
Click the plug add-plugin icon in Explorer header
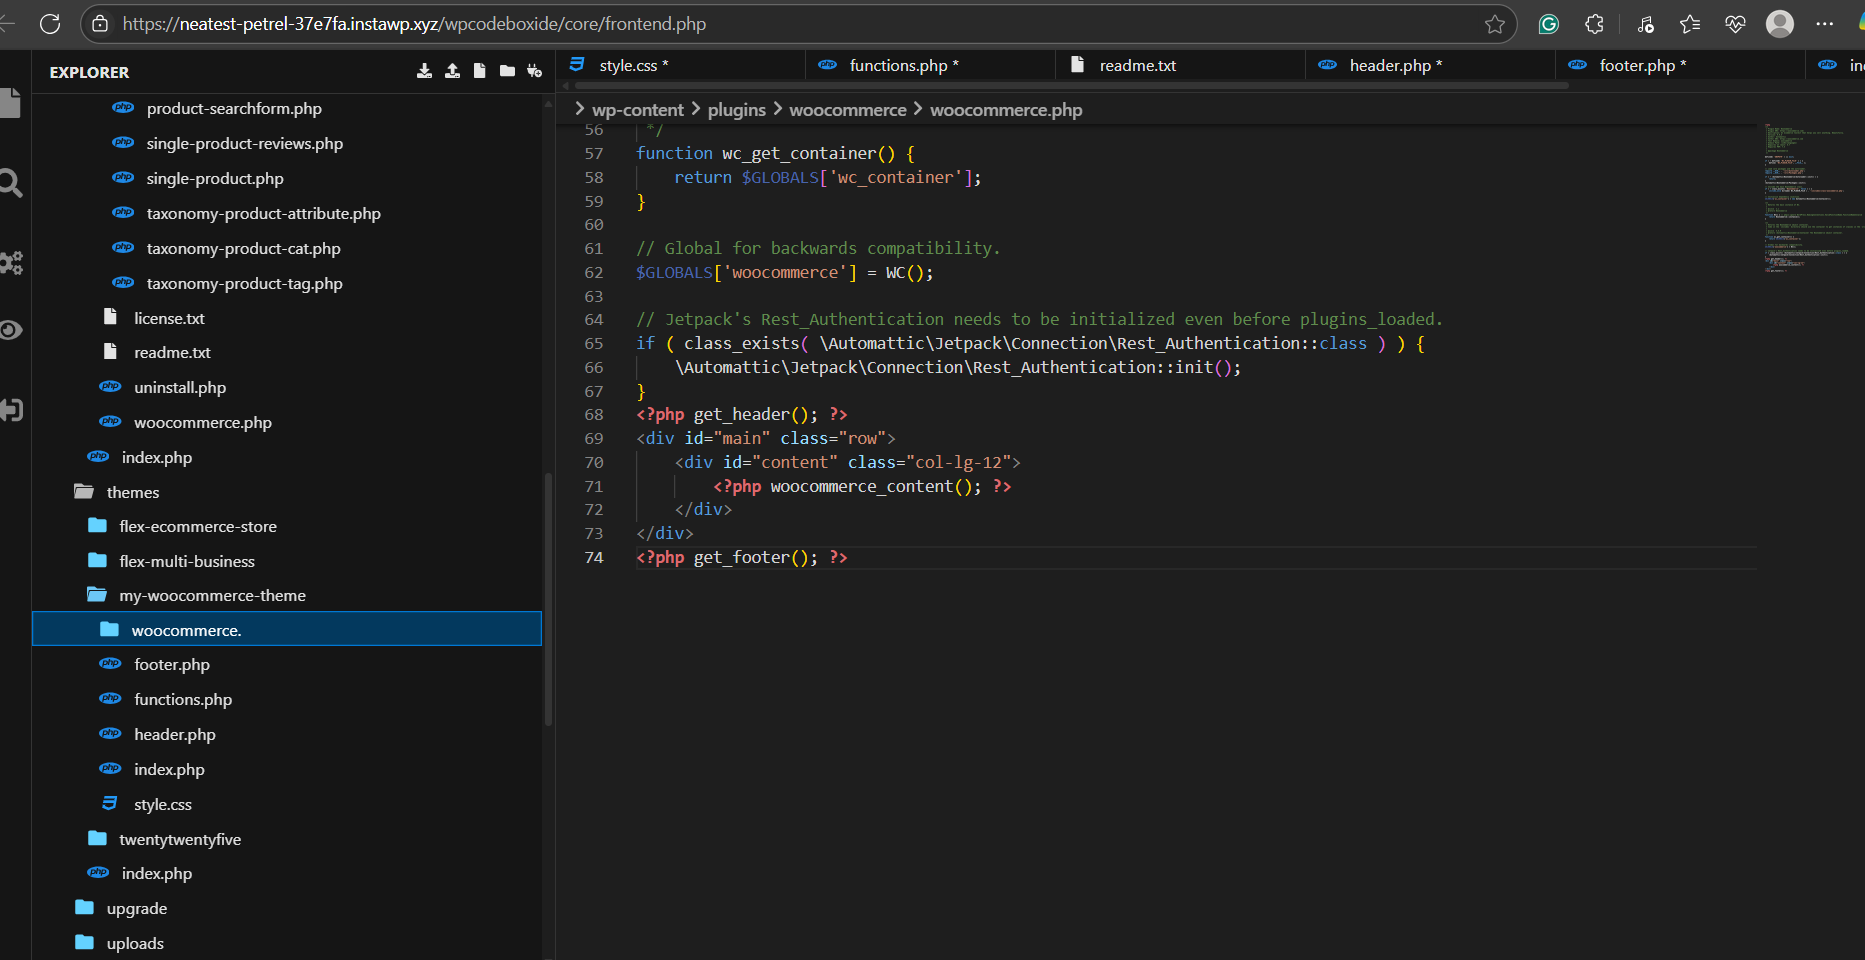click(x=535, y=71)
